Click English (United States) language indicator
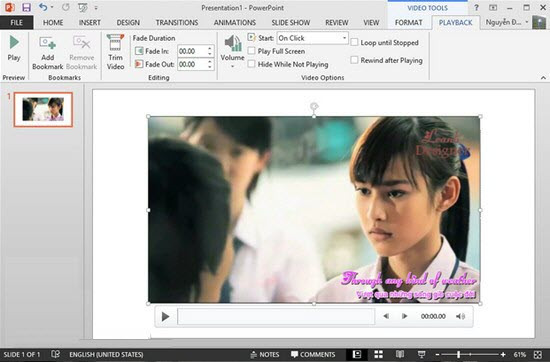 coord(106,355)
